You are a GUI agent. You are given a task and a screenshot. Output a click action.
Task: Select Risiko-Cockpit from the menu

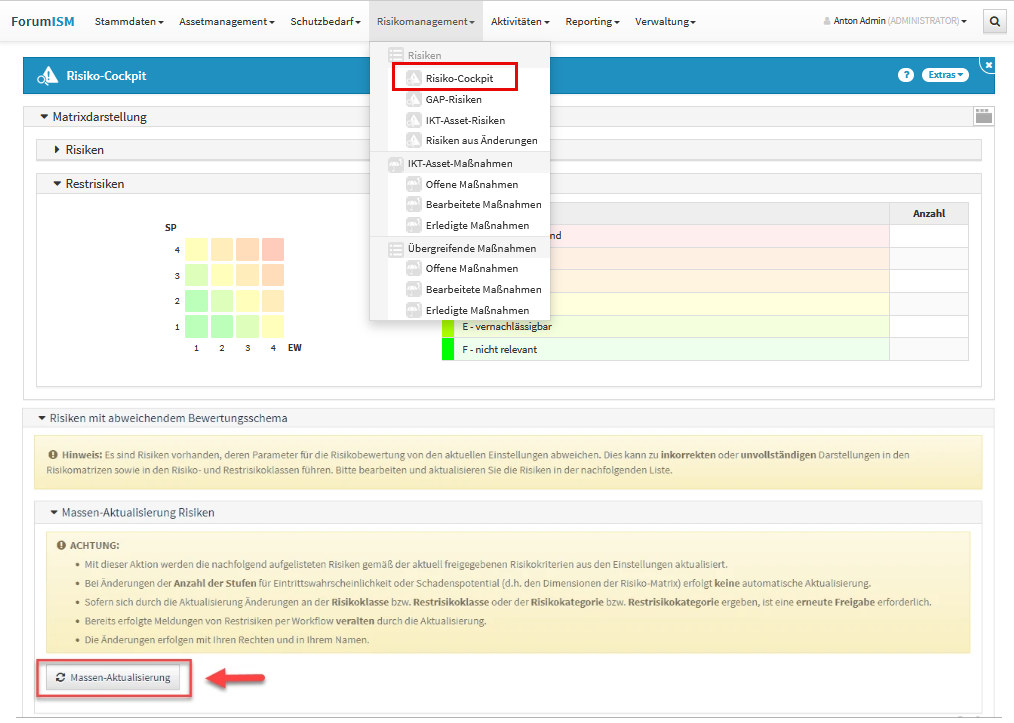coord(458,78)
